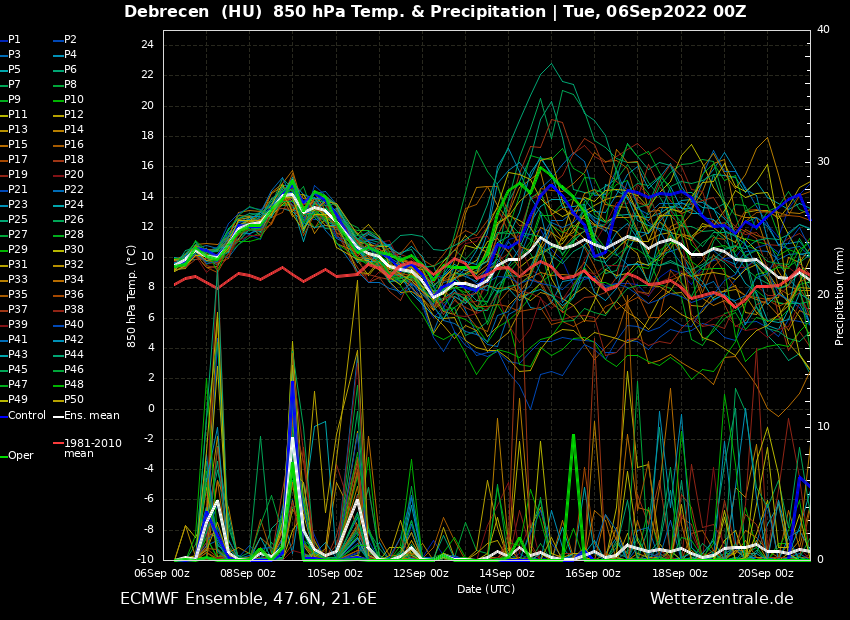Click the P26 legend entry
The image size is (850, 620).
pyautogui.click(x=74, y=220)
